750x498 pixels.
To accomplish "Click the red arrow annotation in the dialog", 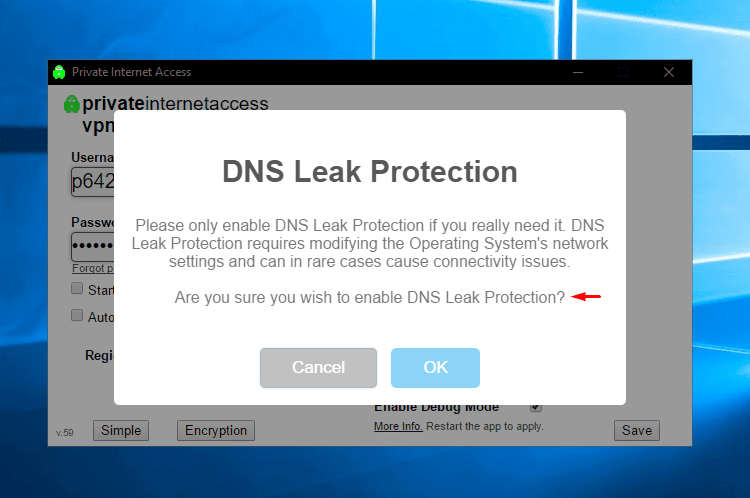I will tap(586, 297).
